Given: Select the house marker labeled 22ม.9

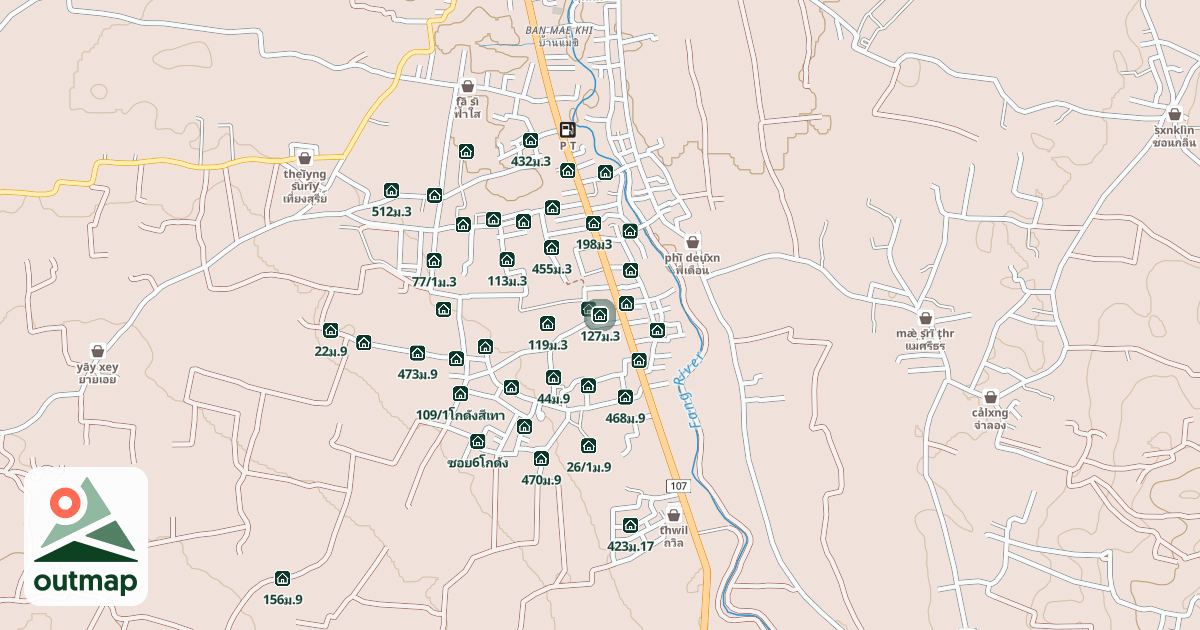Looking at the screenshot, I should coord(330,330).
